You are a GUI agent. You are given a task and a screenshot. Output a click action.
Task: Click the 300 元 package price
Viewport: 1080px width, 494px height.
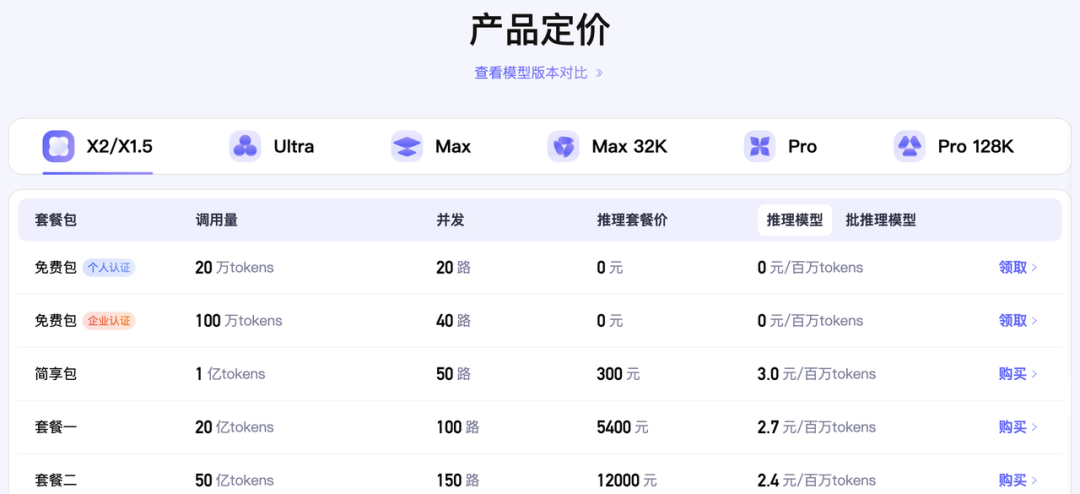coord(619,374)
